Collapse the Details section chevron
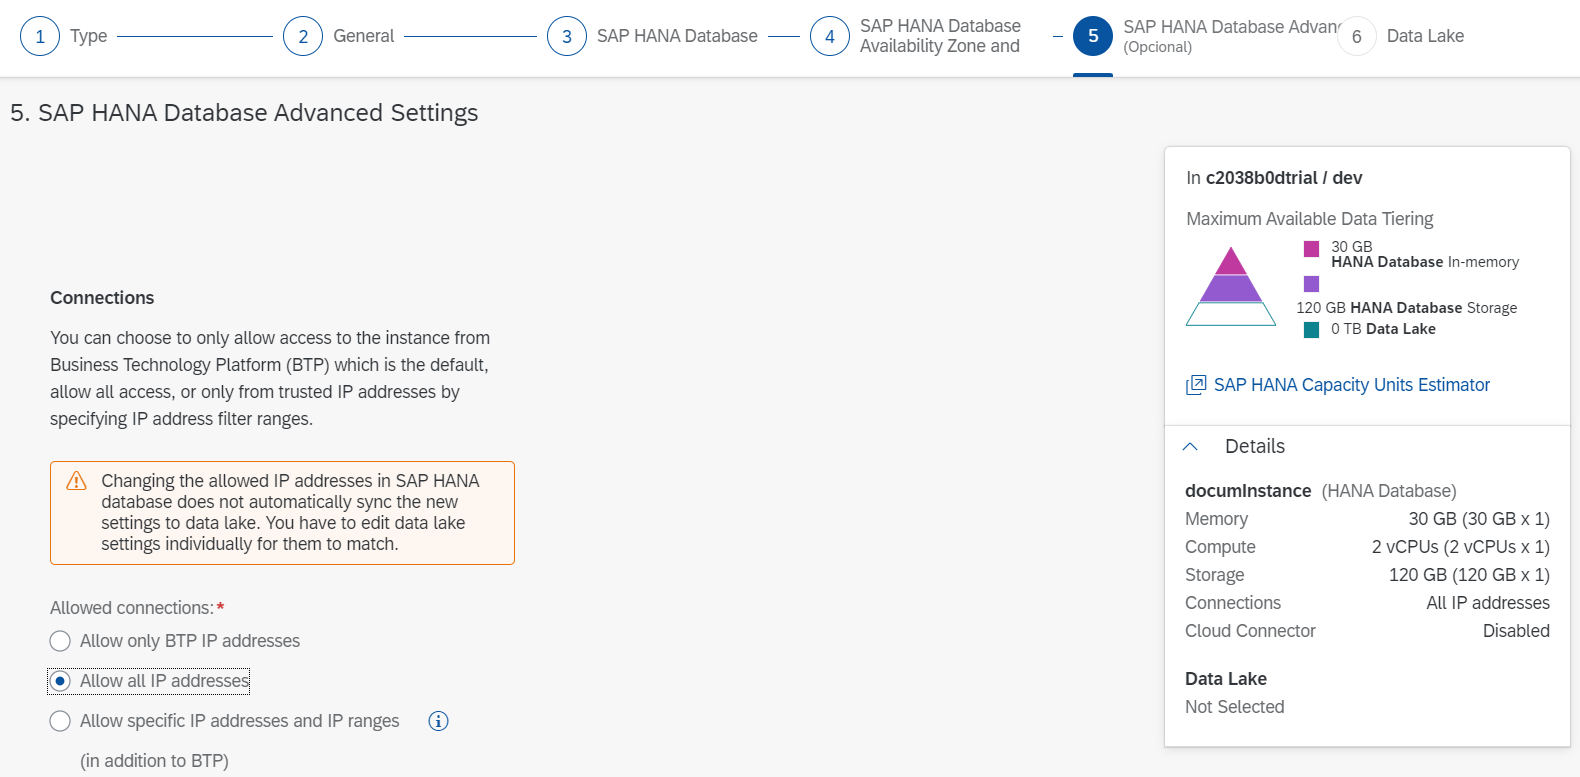The image size is (1580, 777). coord(1190,447)
